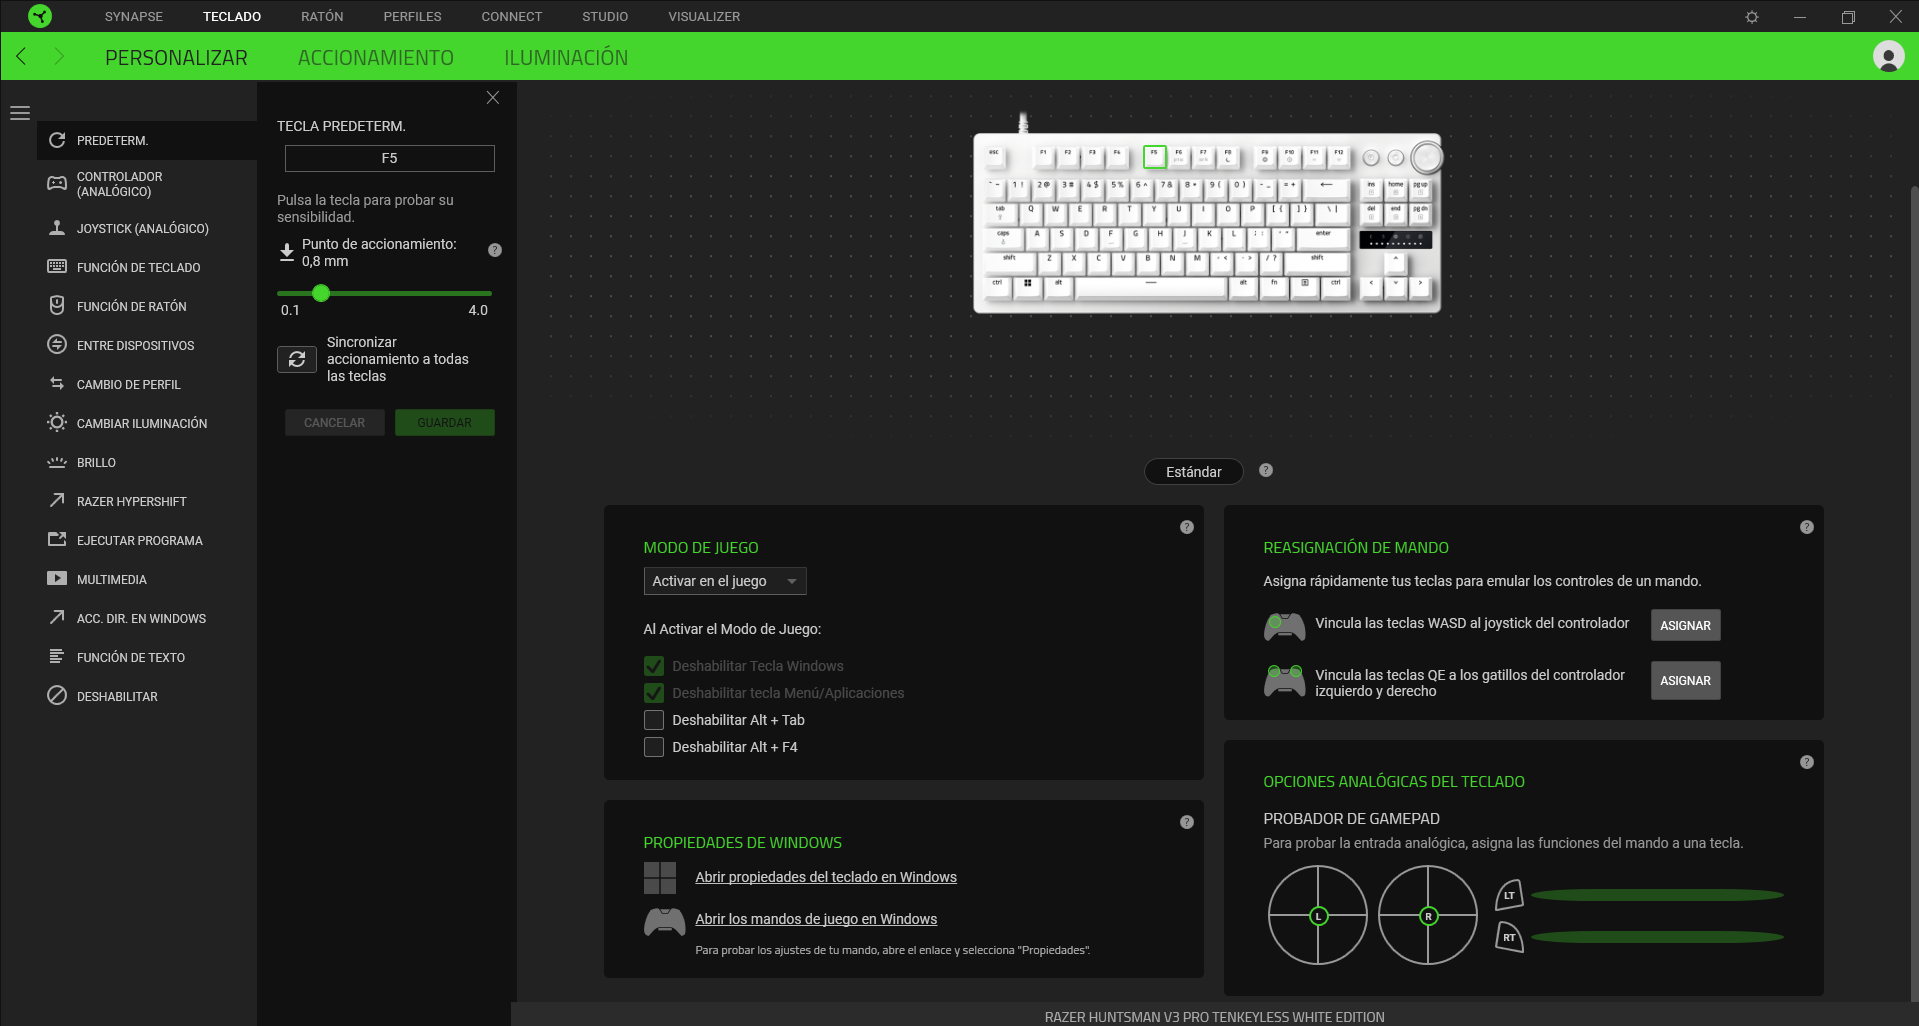Click the F5 default key input field
Screen dimensions: 1919x1026
pyautogui.click(x=389, y=158)
